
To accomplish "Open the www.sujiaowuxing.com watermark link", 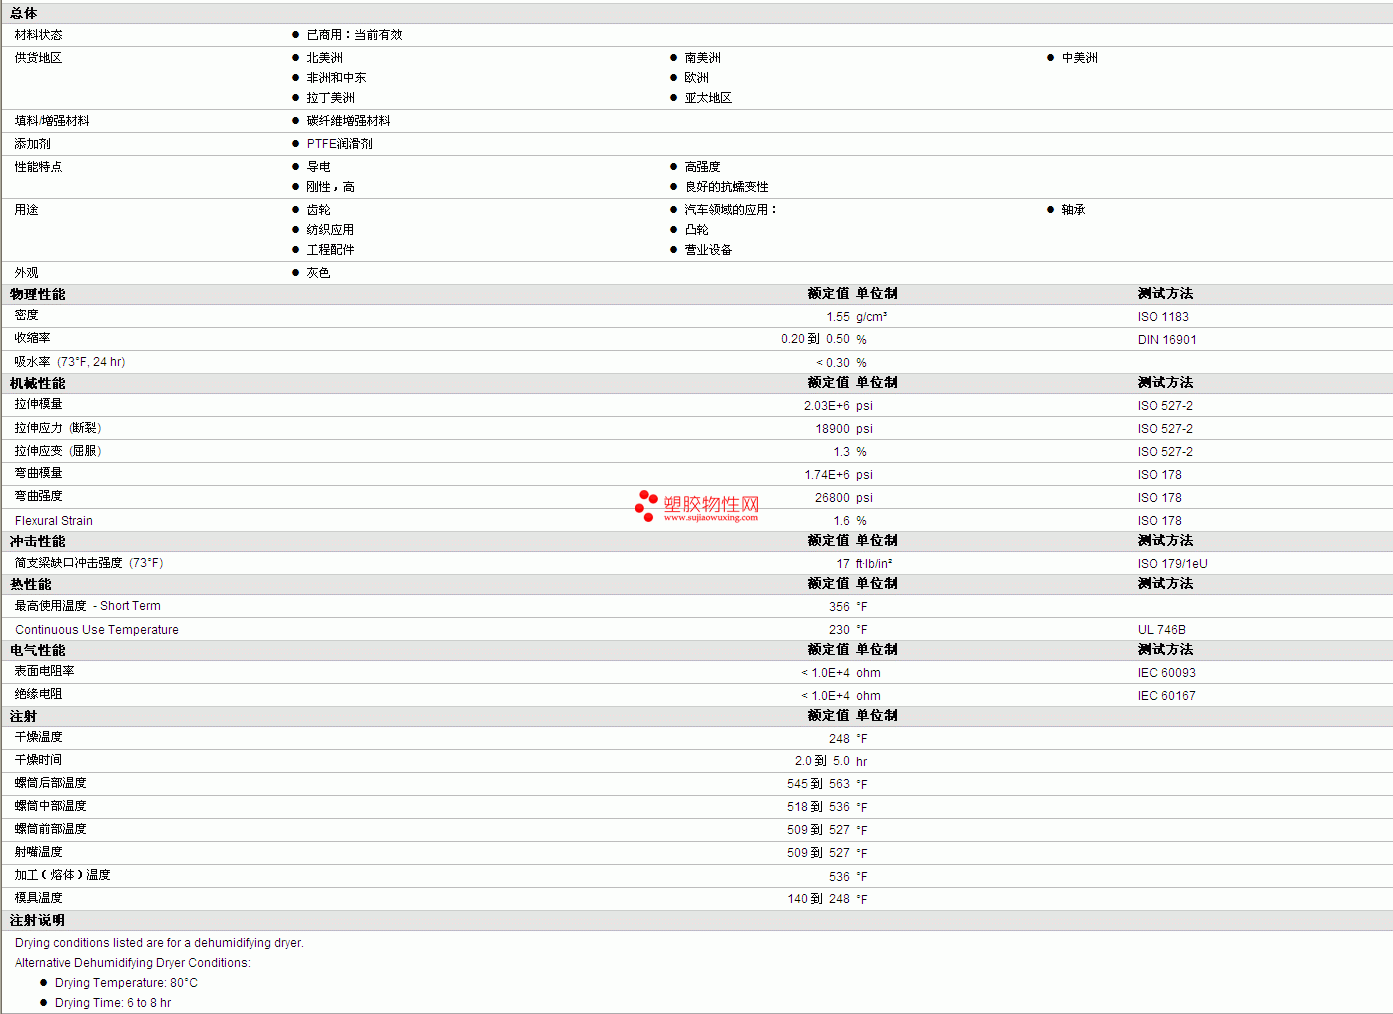I will pos(711,518).
